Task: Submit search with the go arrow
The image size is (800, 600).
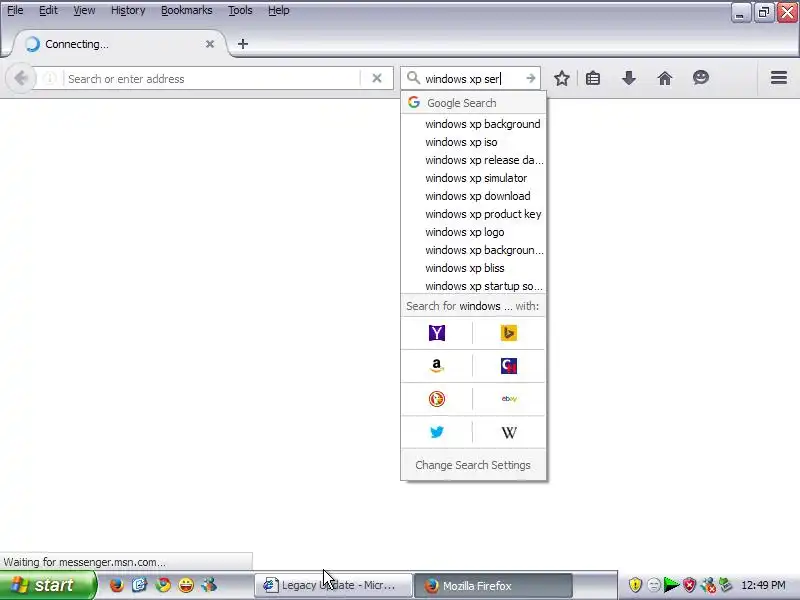Action: [531, 79]
